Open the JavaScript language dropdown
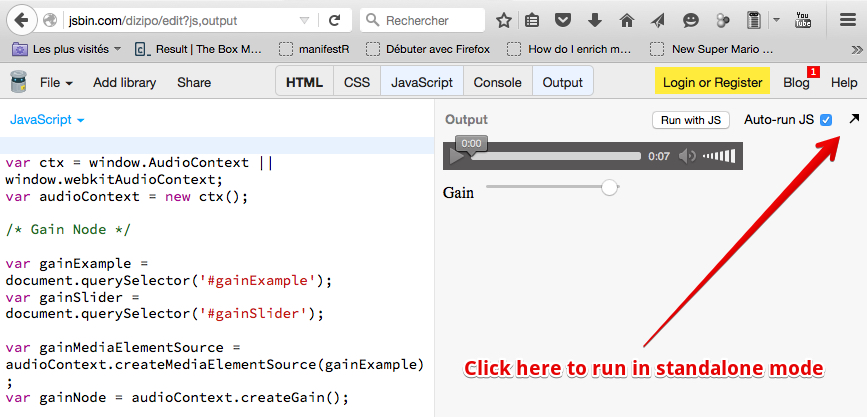This screenshot has width=867, height=417. click(x=47, y=119)
